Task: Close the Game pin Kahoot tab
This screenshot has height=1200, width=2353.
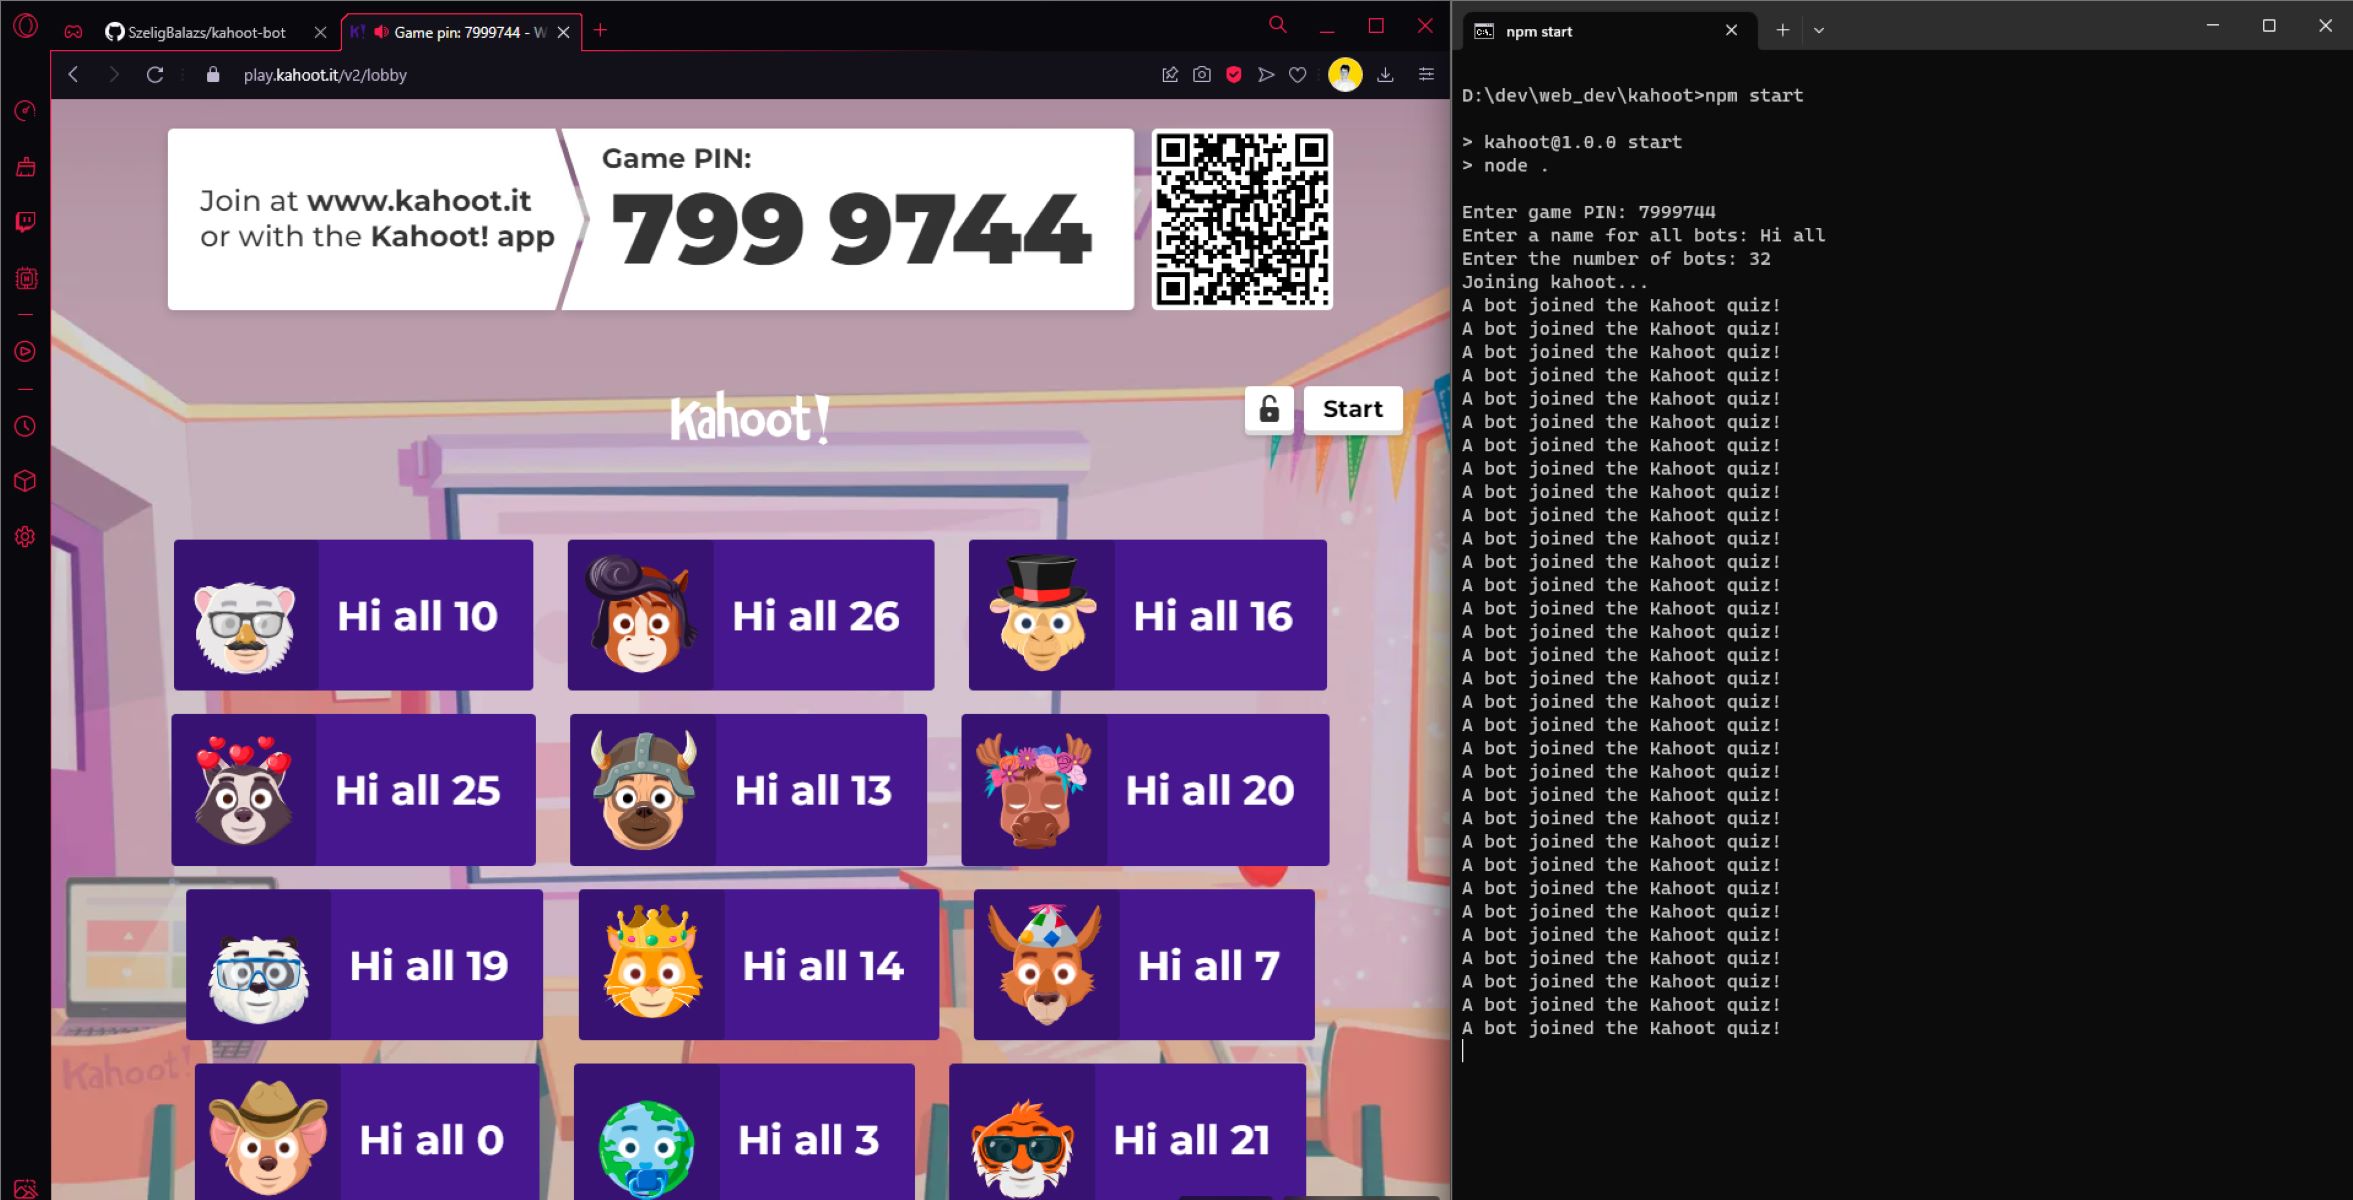Action: 564,32
